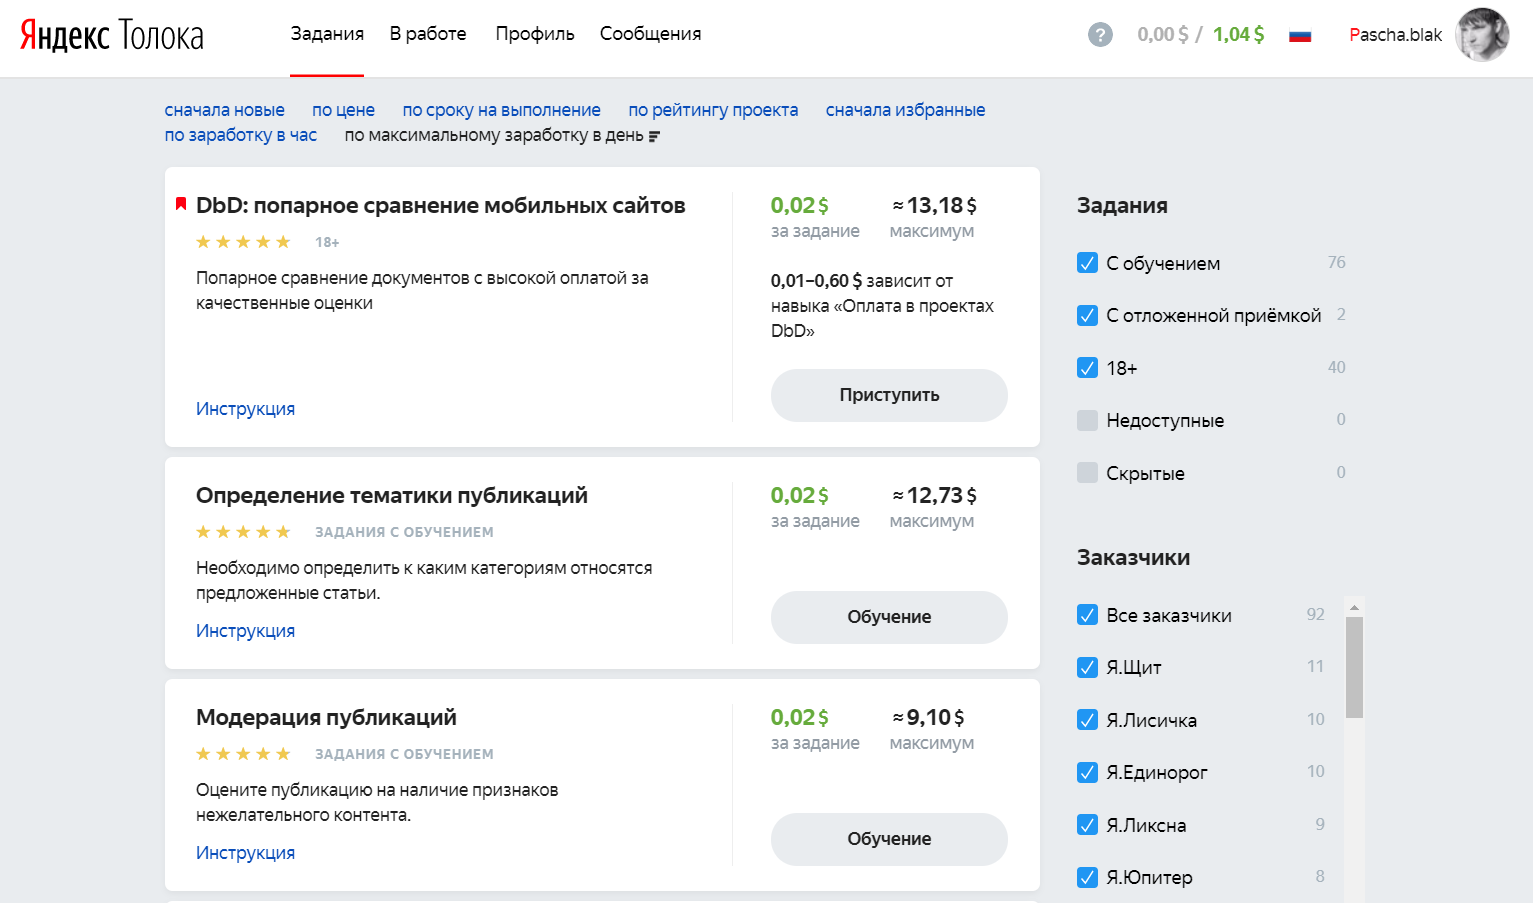Sort по заработку в час

click(240, 135)
